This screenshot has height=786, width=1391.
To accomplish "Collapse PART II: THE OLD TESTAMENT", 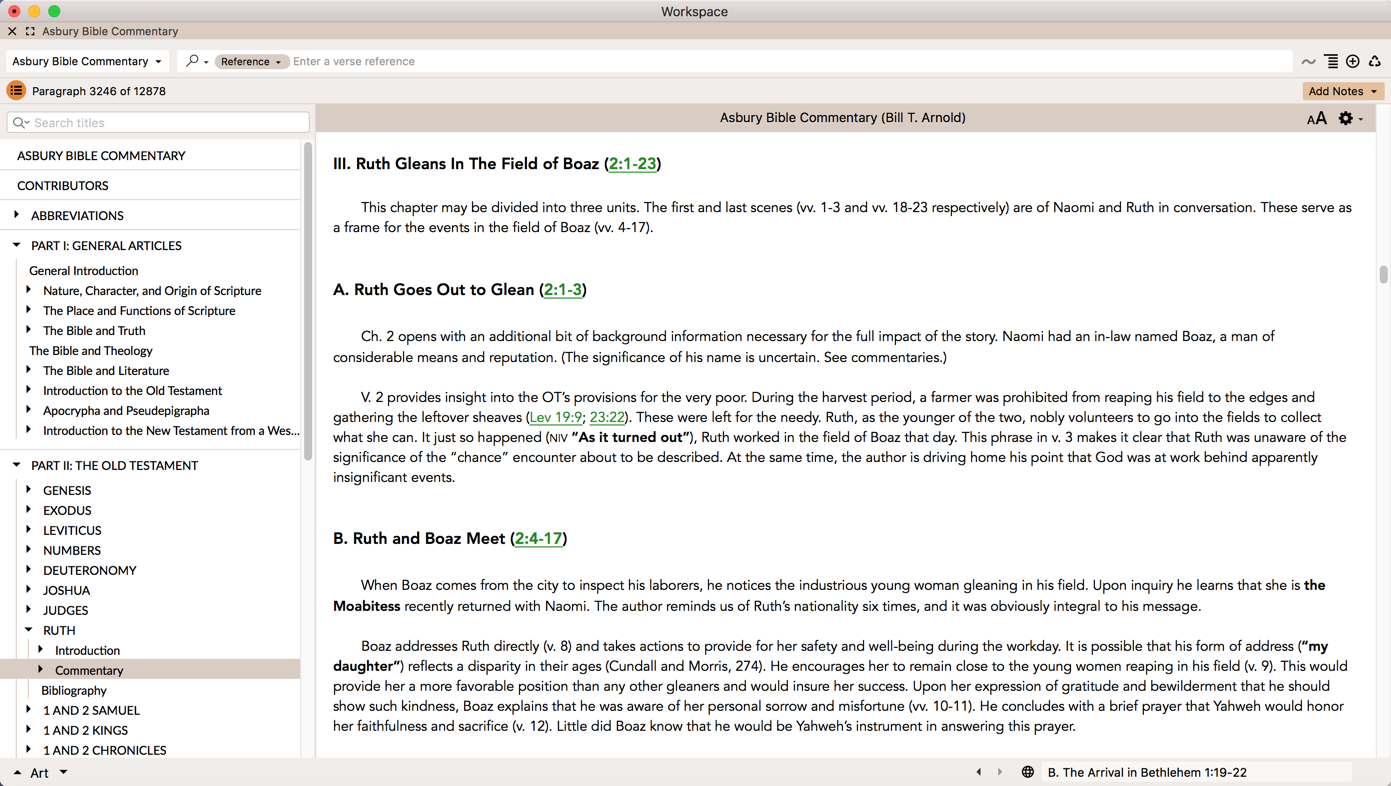I will click(x=17, y=465).
